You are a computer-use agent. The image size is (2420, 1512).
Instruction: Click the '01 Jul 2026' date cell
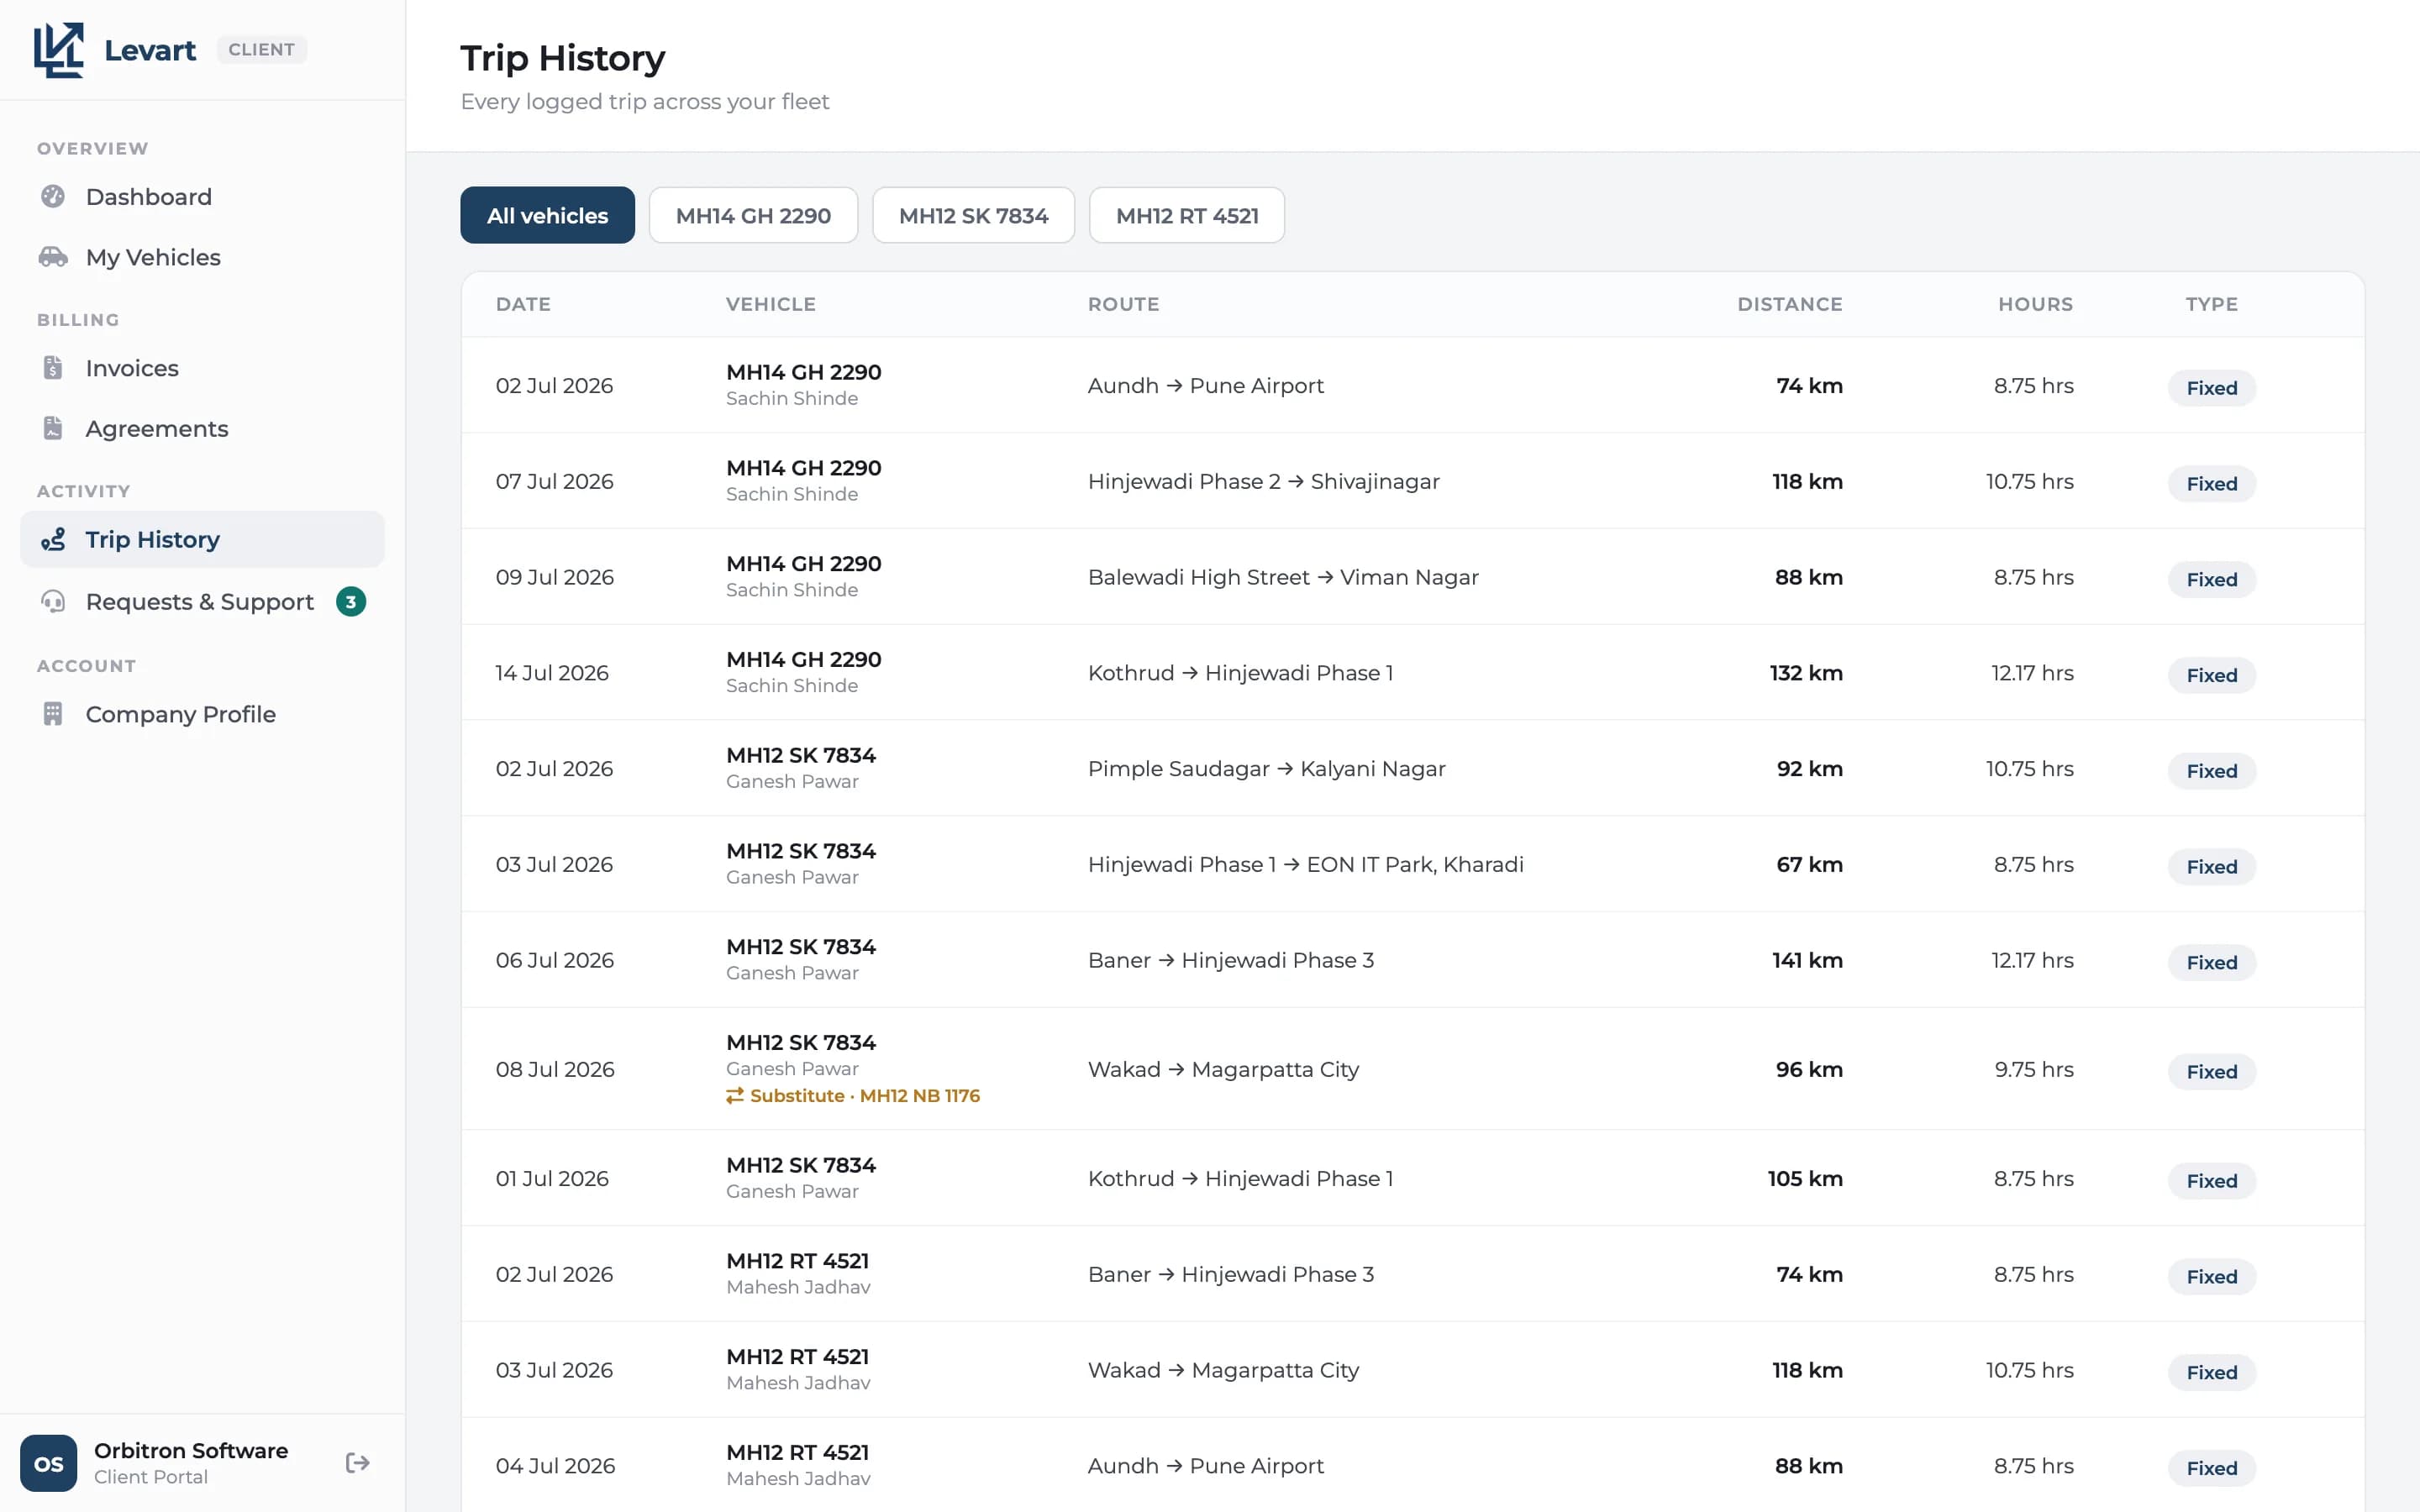[x=552, y=1179]
